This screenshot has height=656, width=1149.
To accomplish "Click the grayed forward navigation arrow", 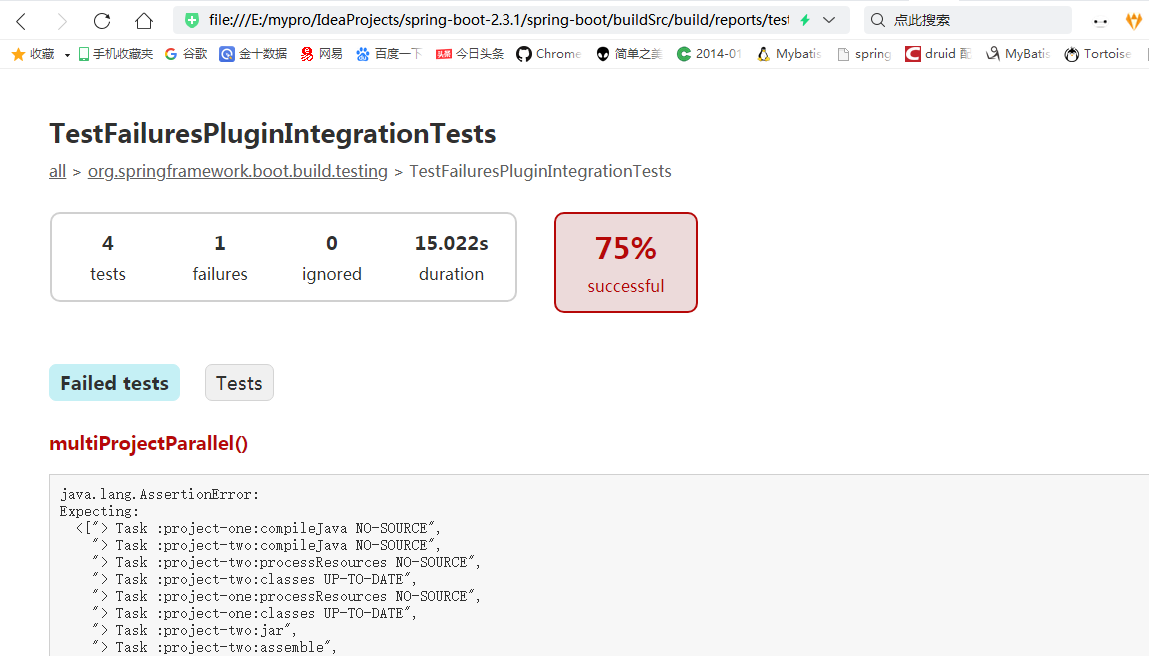I will click(x=62, y=19).
